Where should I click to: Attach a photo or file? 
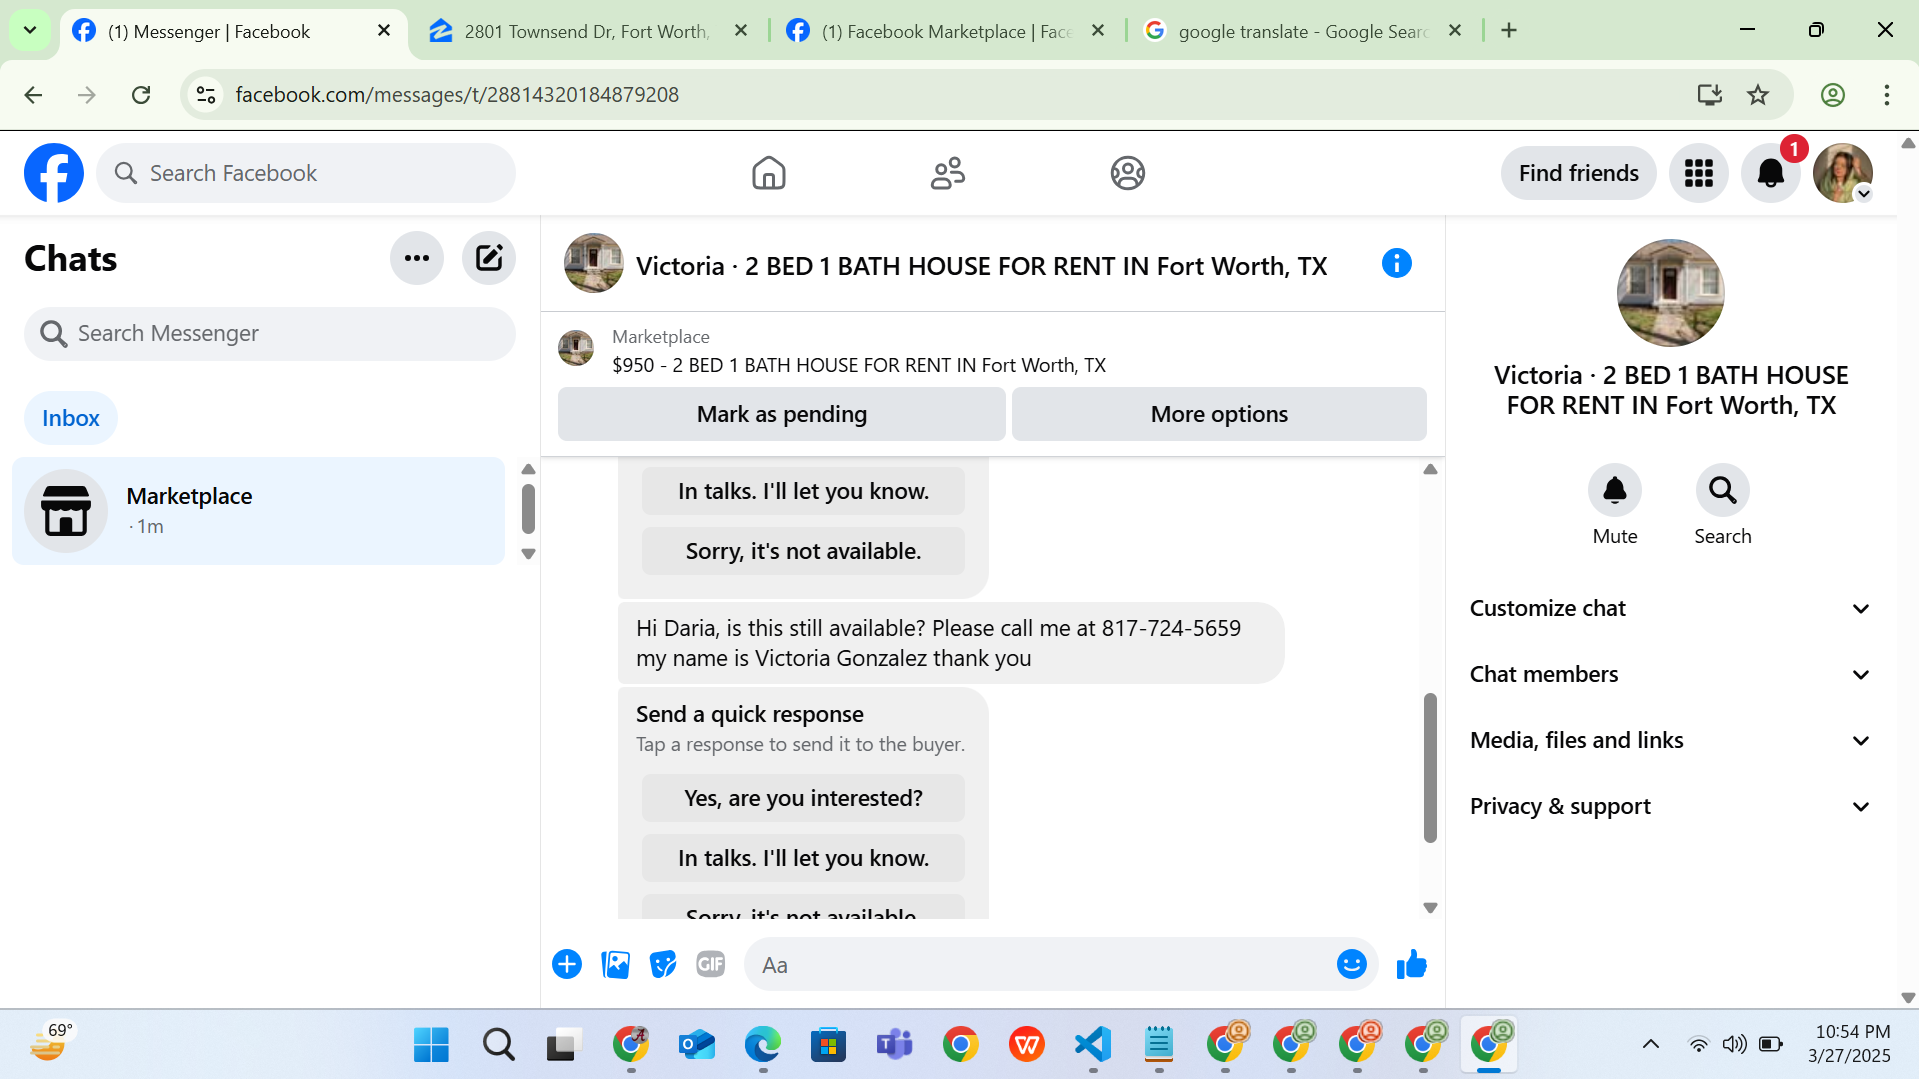click(615, 964)
